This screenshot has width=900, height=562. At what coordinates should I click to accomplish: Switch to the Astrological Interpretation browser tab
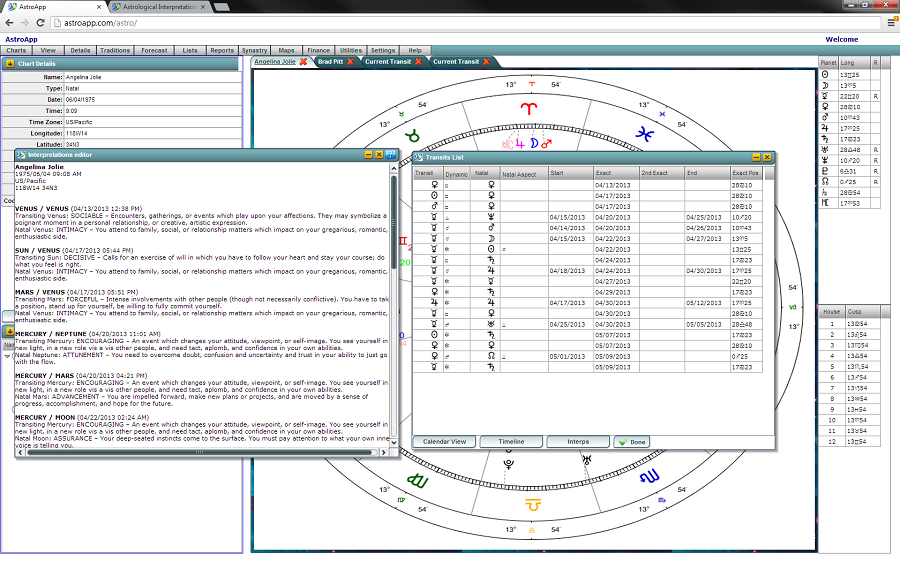click(151, 6)
